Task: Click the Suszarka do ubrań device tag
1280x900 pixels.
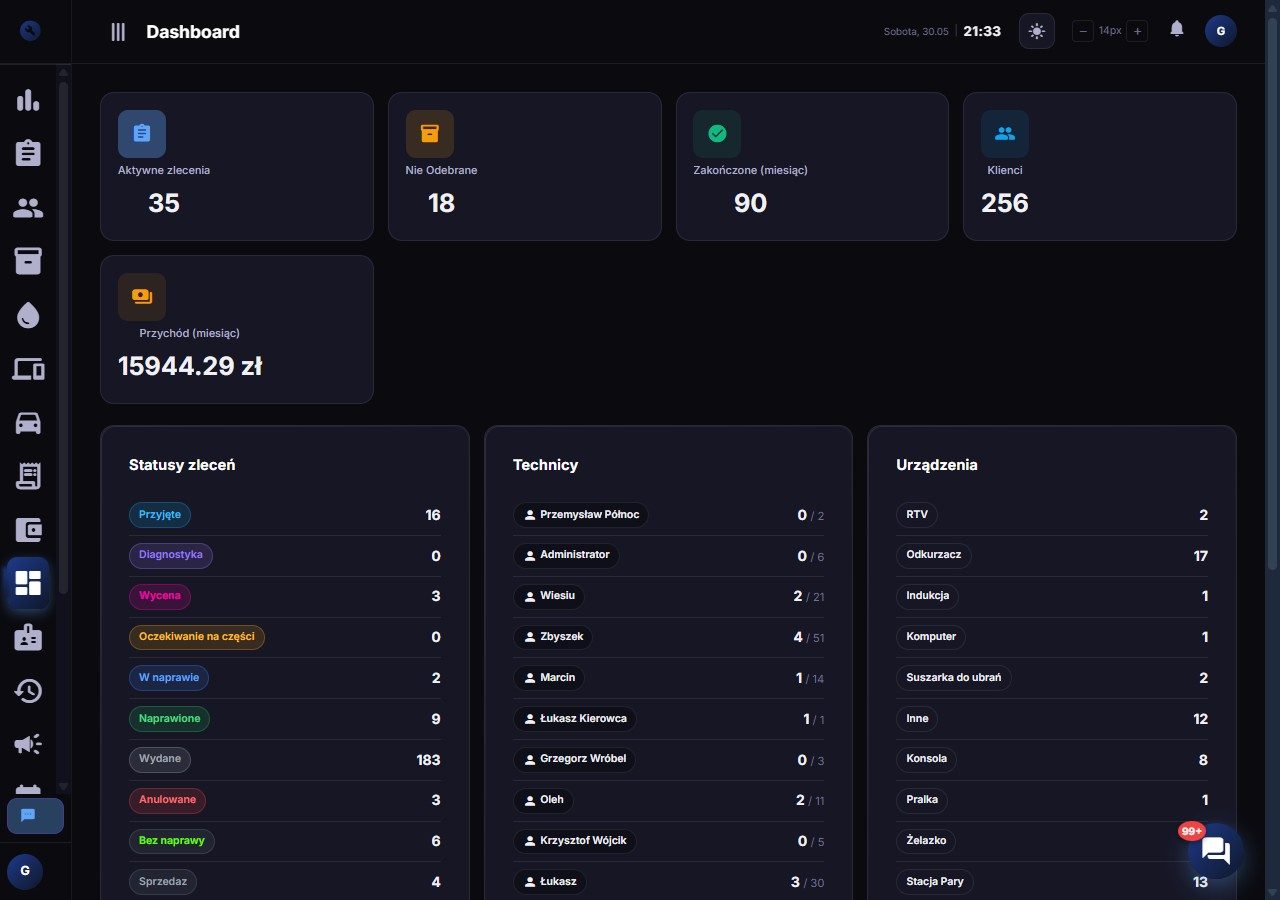Action: tap(954, 678)
